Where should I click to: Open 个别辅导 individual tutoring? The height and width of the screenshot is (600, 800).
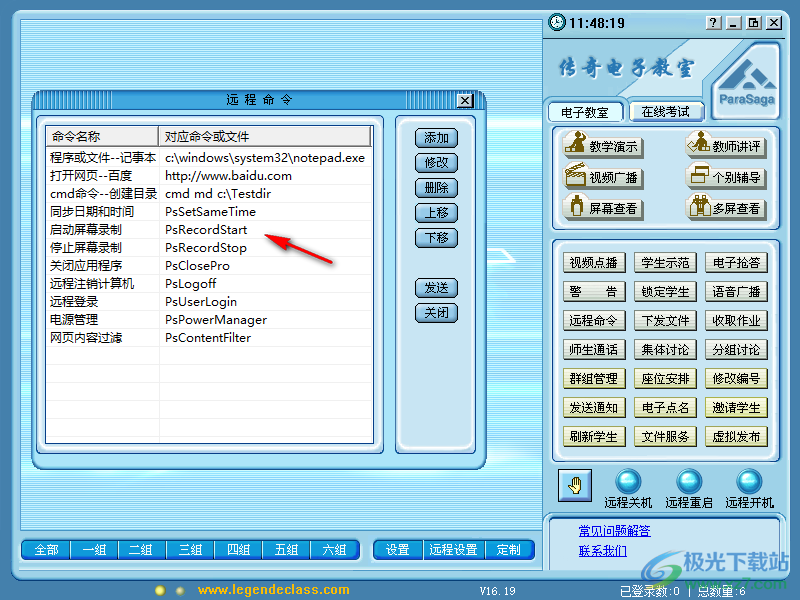pyautogui.click(x=726, y=177)
